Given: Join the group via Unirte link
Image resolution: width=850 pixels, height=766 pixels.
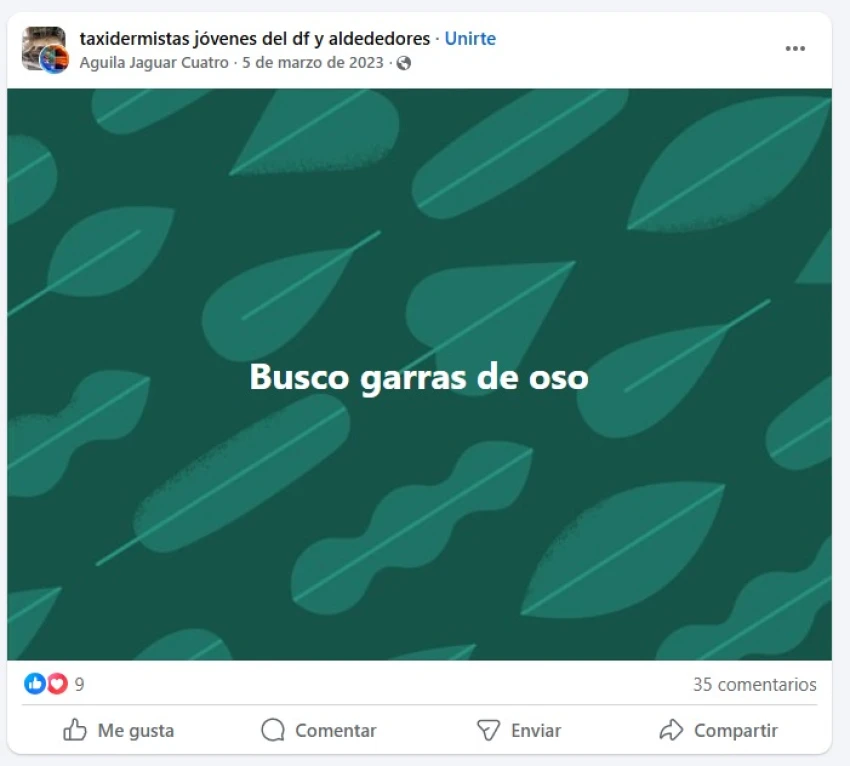Looking at the screenshot, I should 470,38.
